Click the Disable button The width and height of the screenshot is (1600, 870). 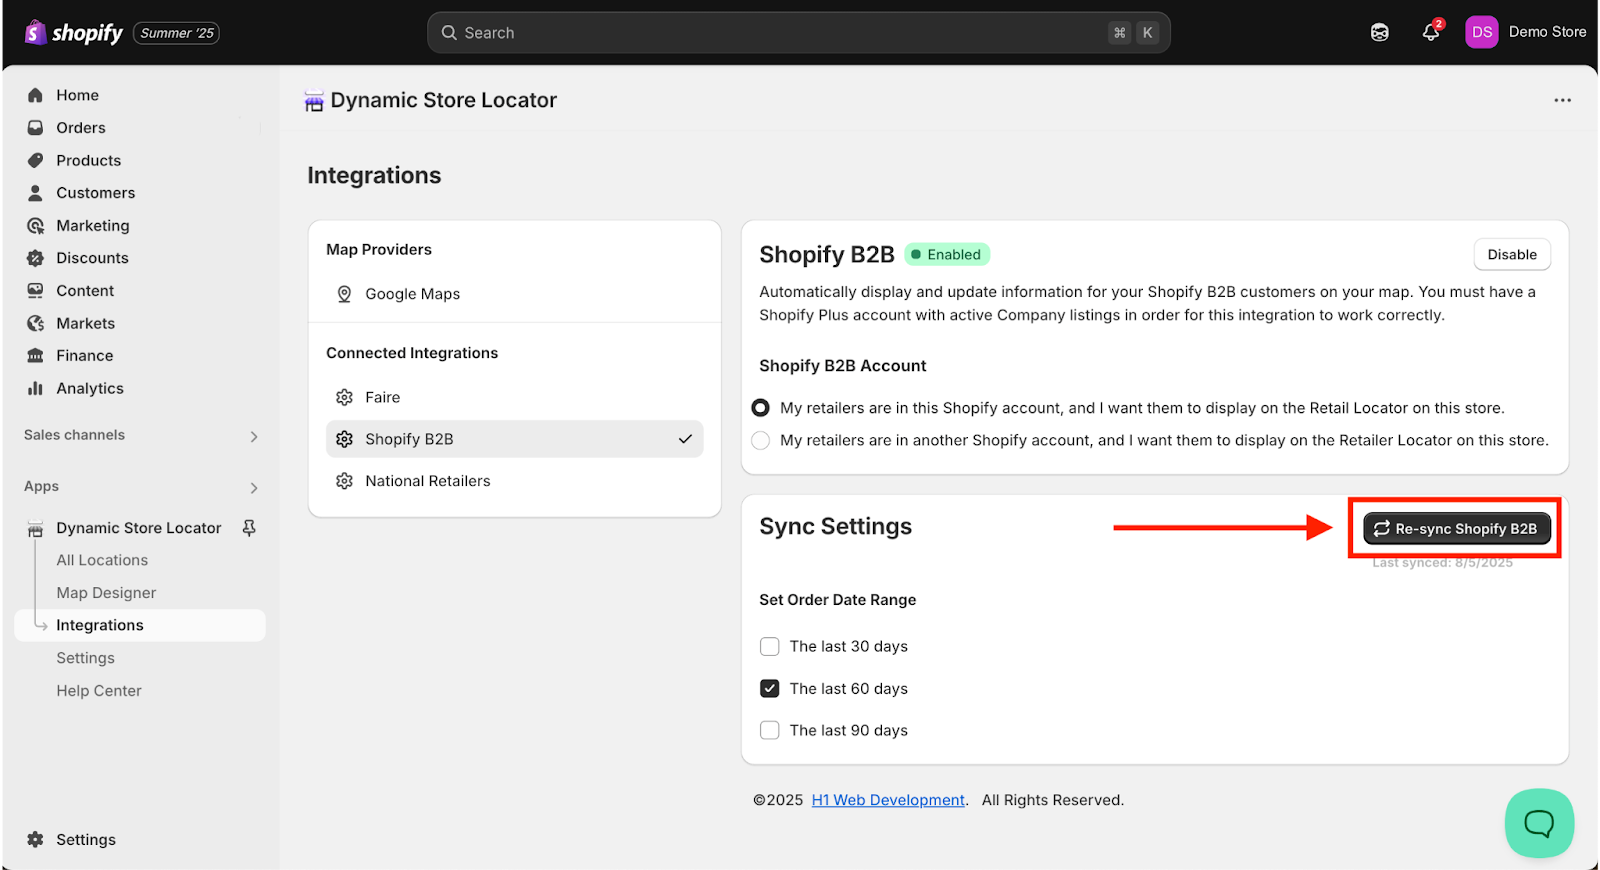1512,254
